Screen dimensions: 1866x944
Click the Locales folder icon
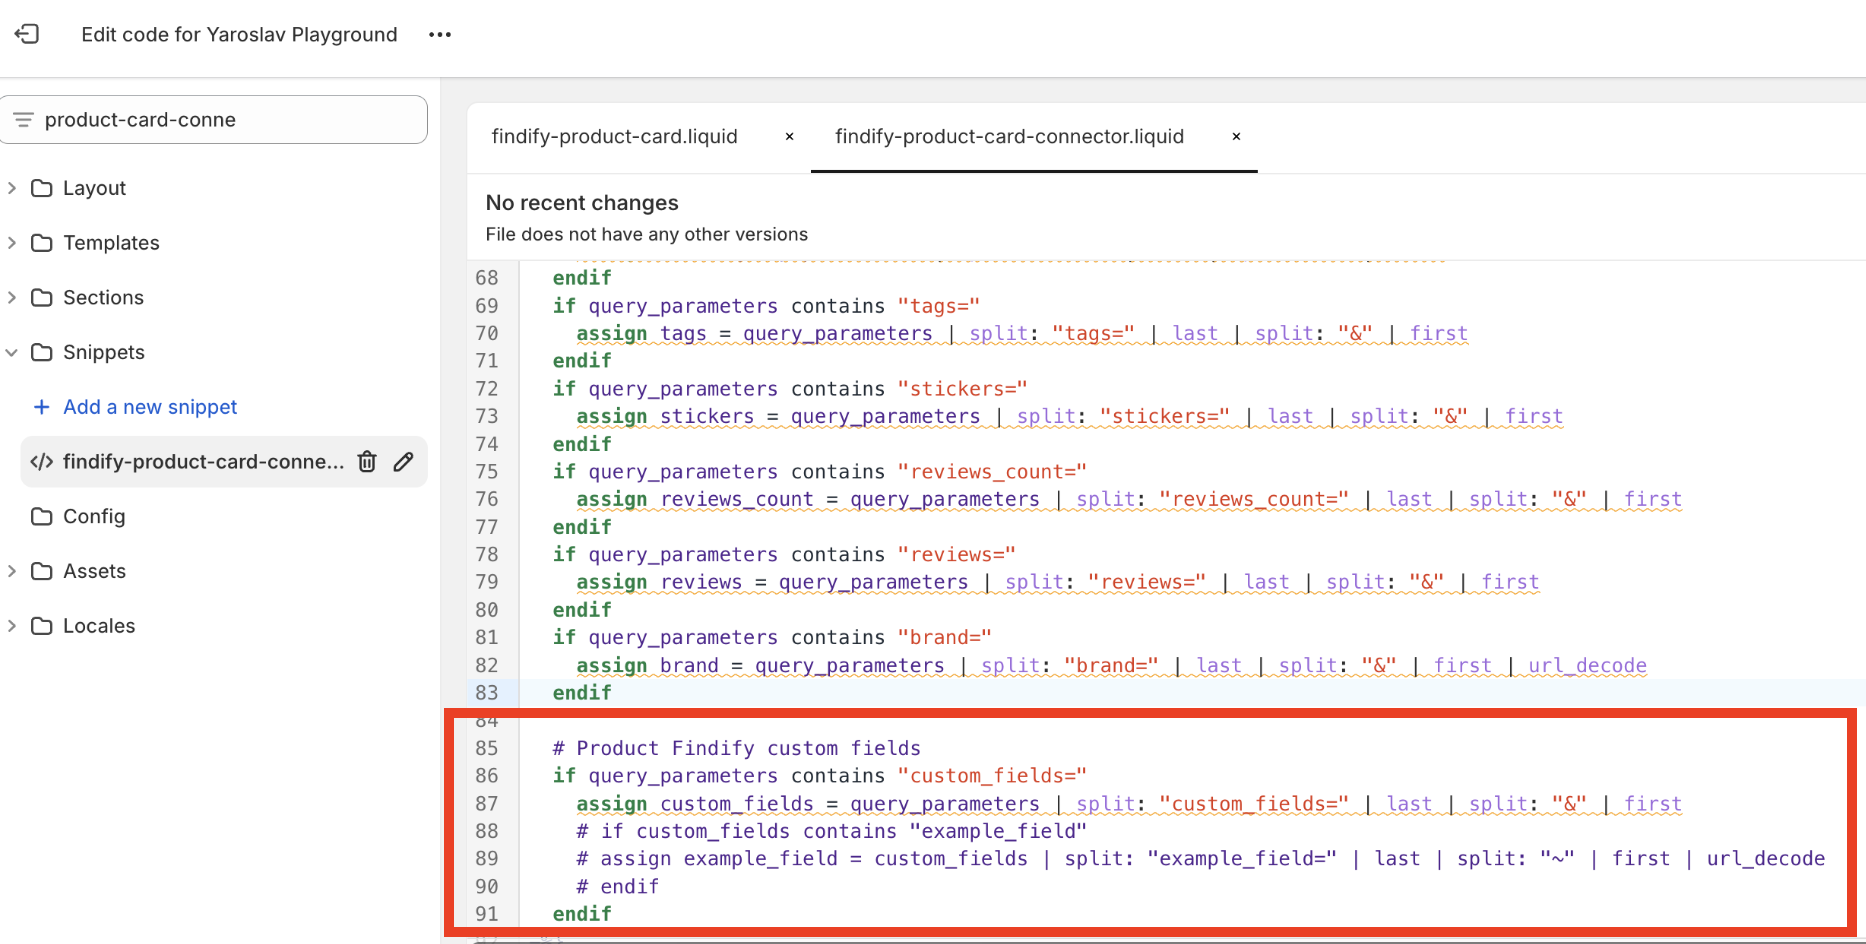click(x=41, y=626)
